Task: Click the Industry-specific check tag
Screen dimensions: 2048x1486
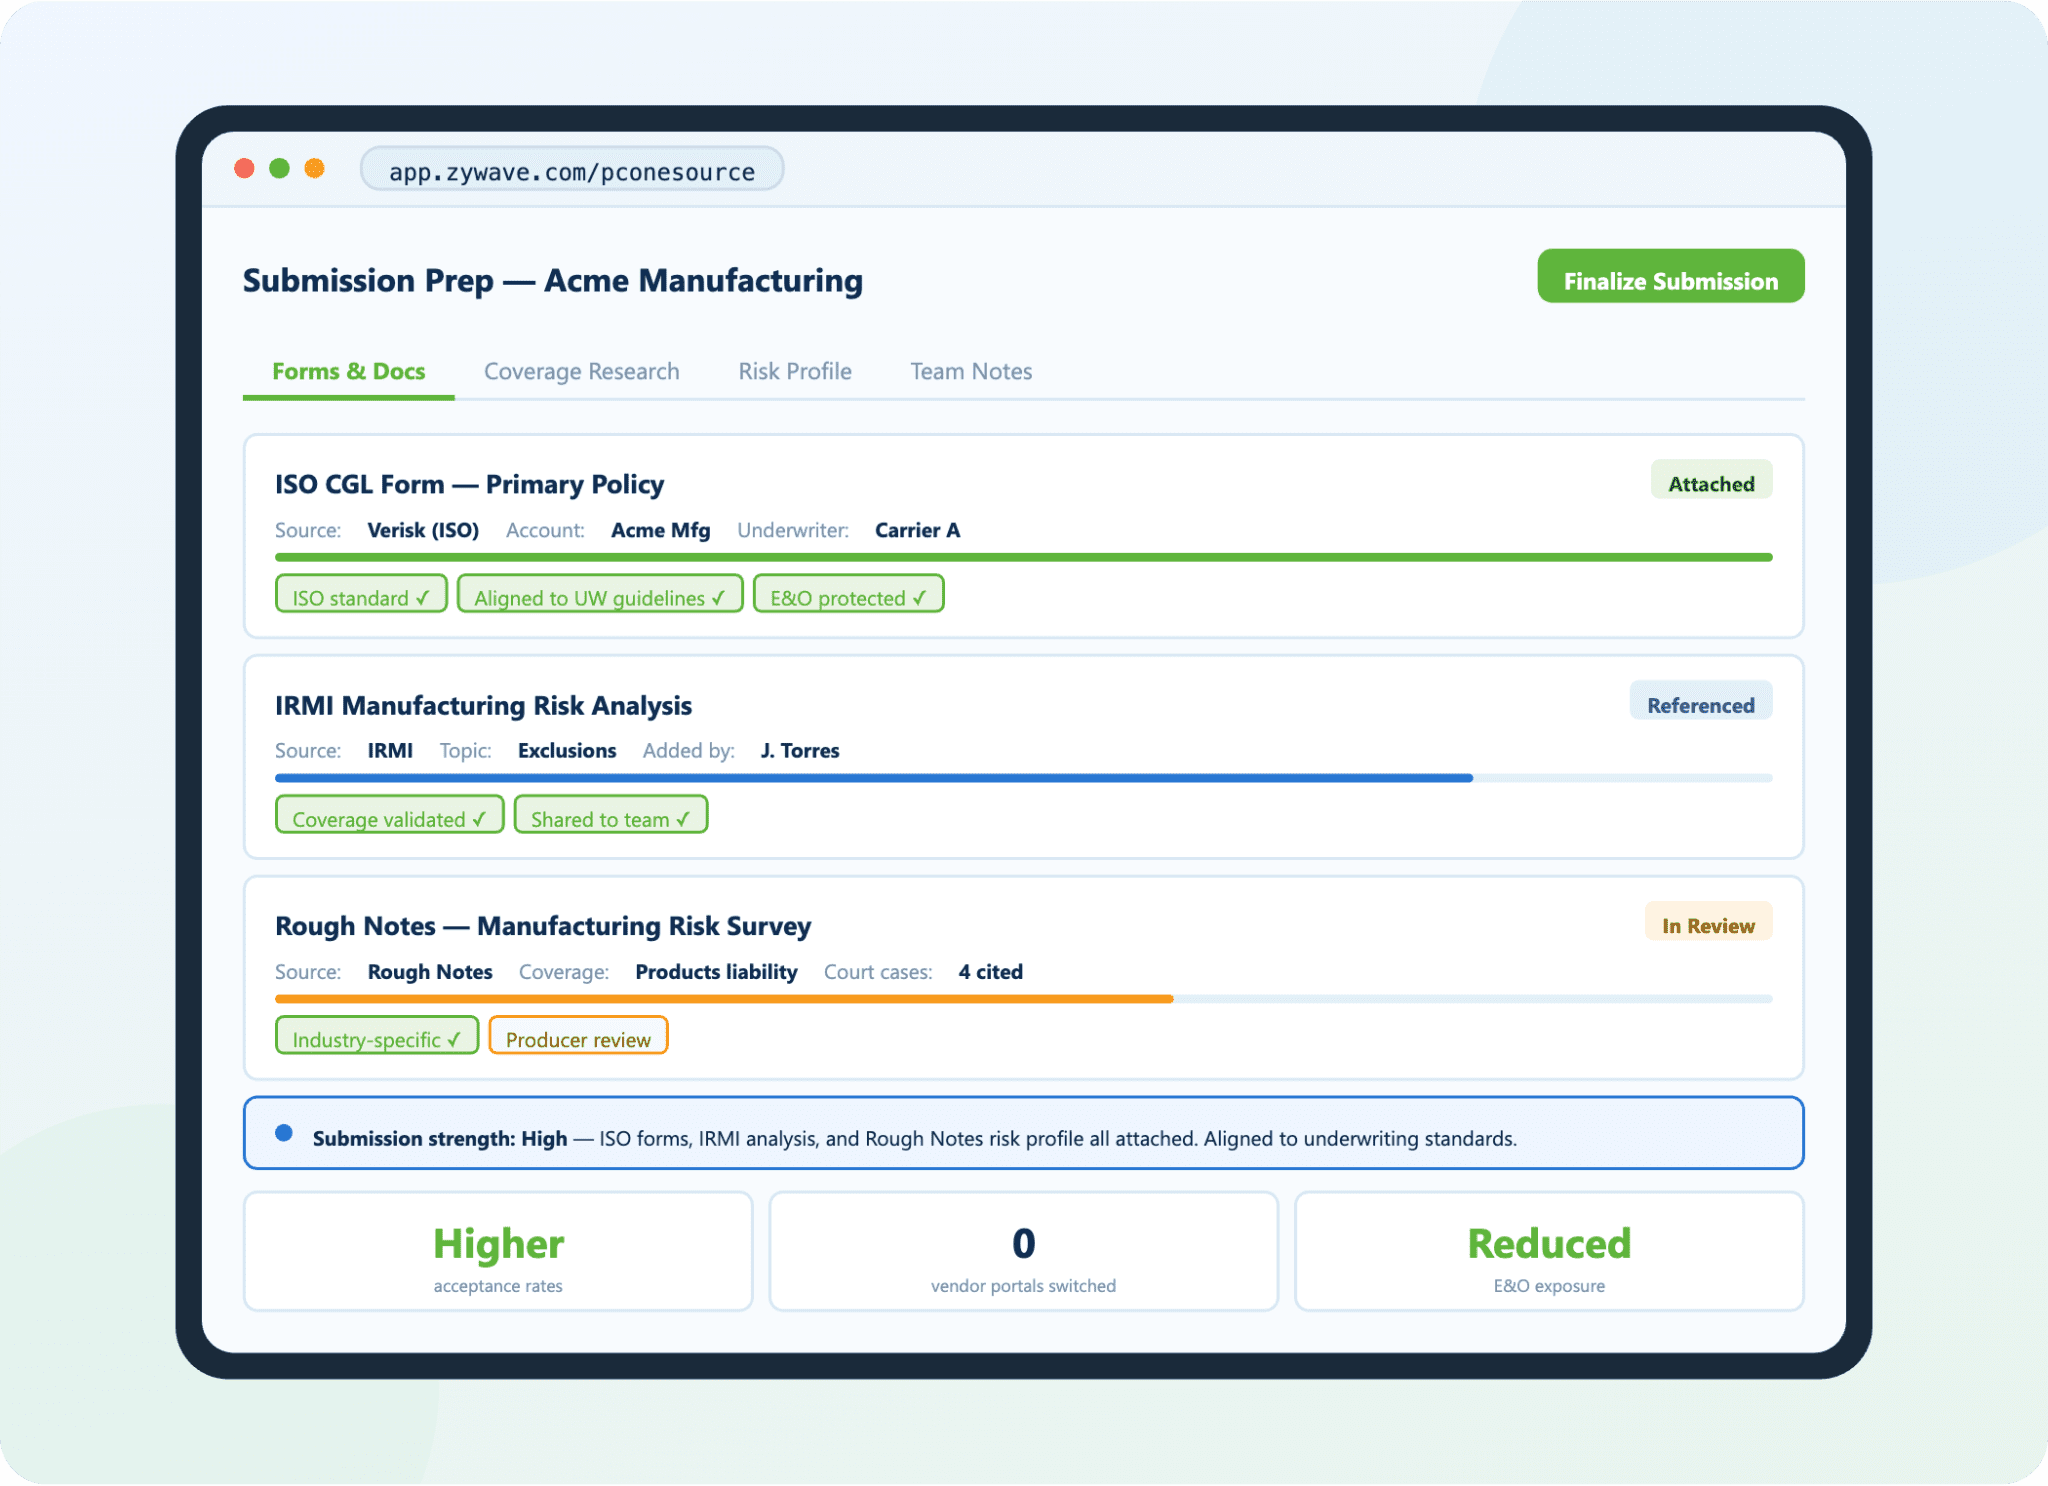Action: click(377, 1037)
